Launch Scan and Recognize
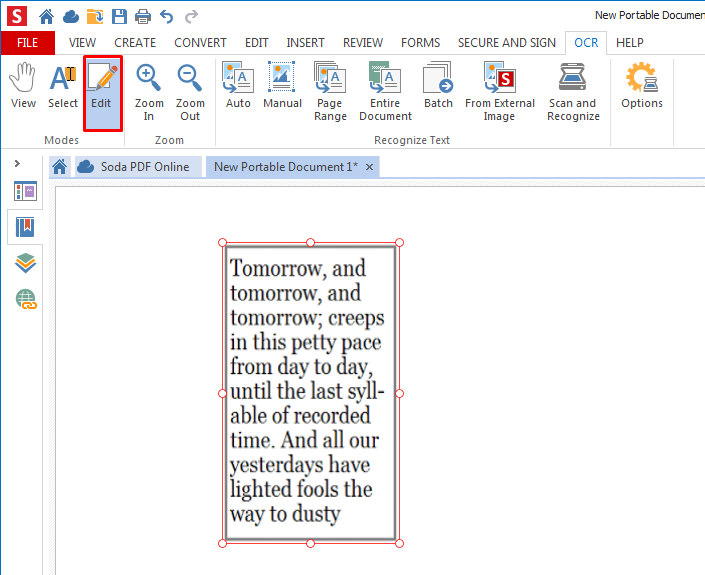 tap(573, 91)
